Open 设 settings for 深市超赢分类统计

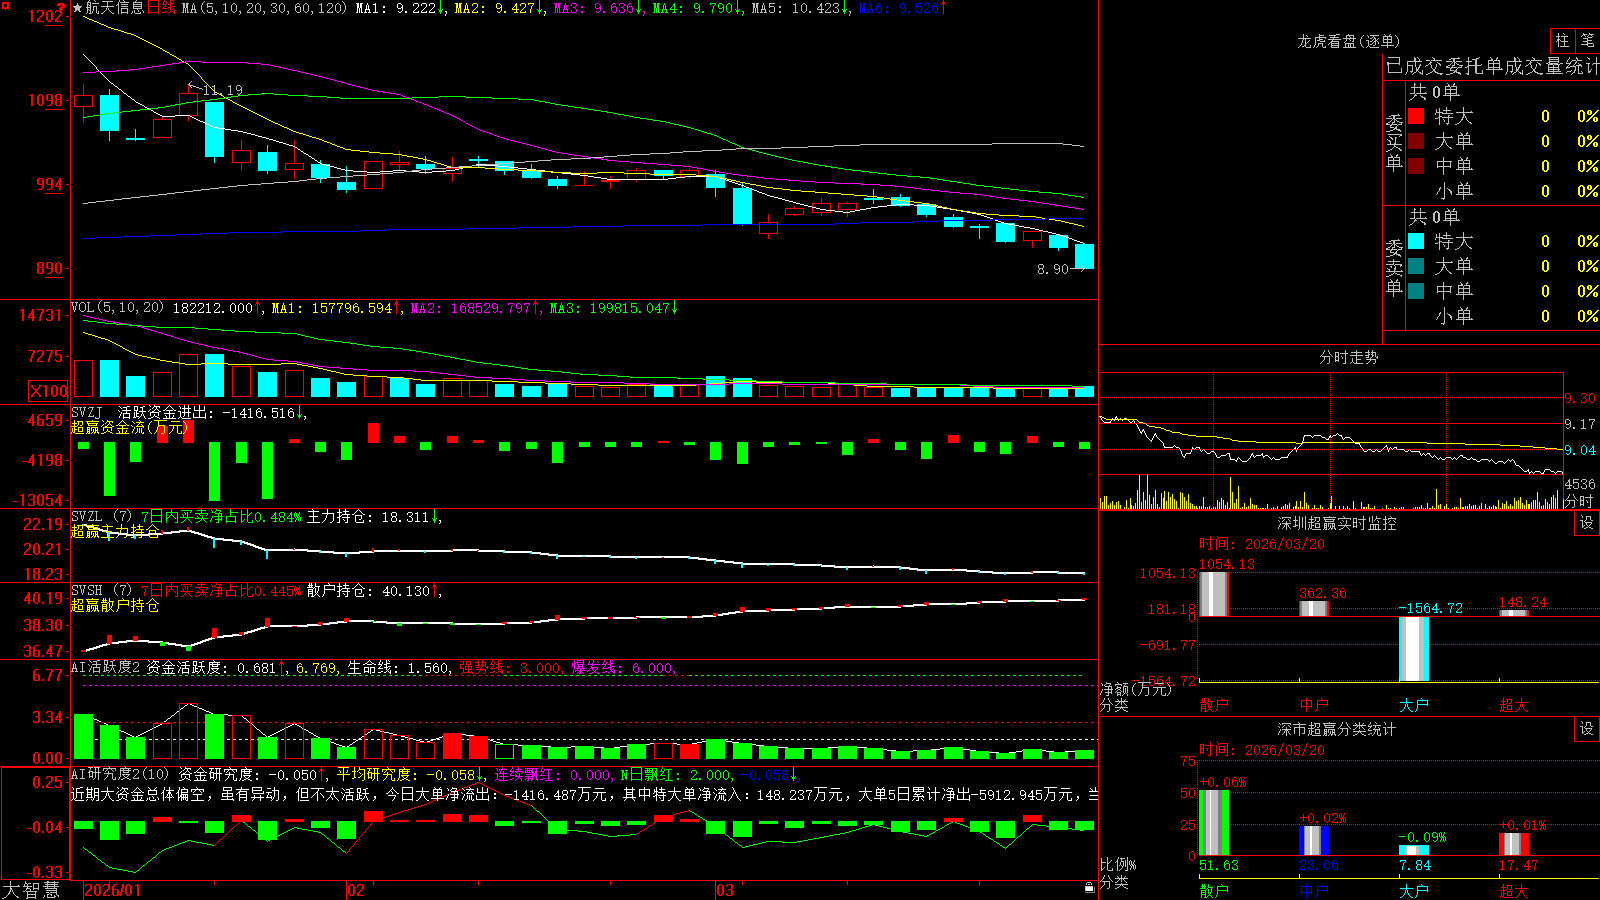tap(1587, 730)
